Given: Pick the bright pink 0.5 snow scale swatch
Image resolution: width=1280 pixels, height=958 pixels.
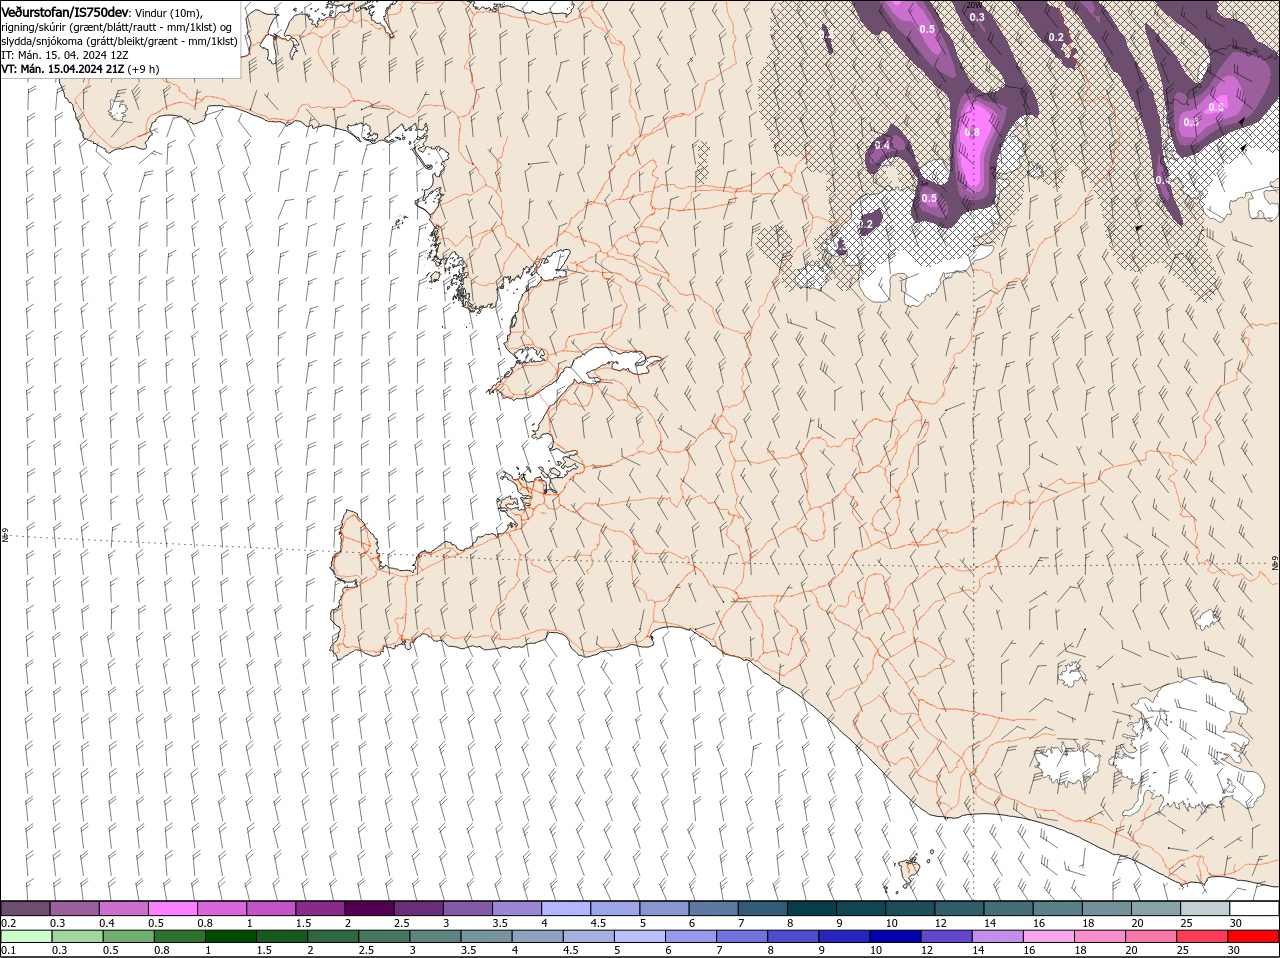Looking at the screenshot, I should [172, 908].
